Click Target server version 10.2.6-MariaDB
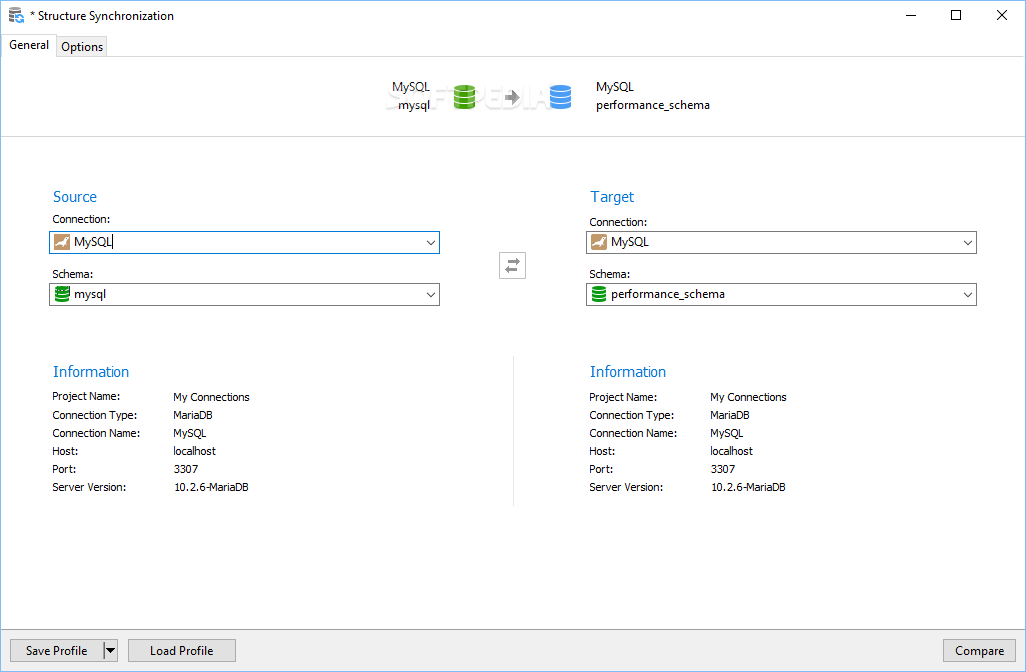Screen dimensions: 1026x672 click(x=748, y=487)
